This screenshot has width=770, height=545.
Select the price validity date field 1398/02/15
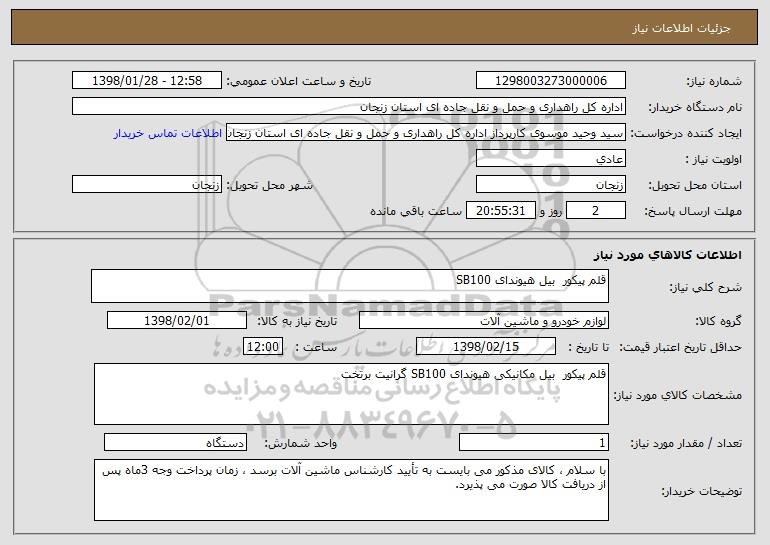click(486, 347)
